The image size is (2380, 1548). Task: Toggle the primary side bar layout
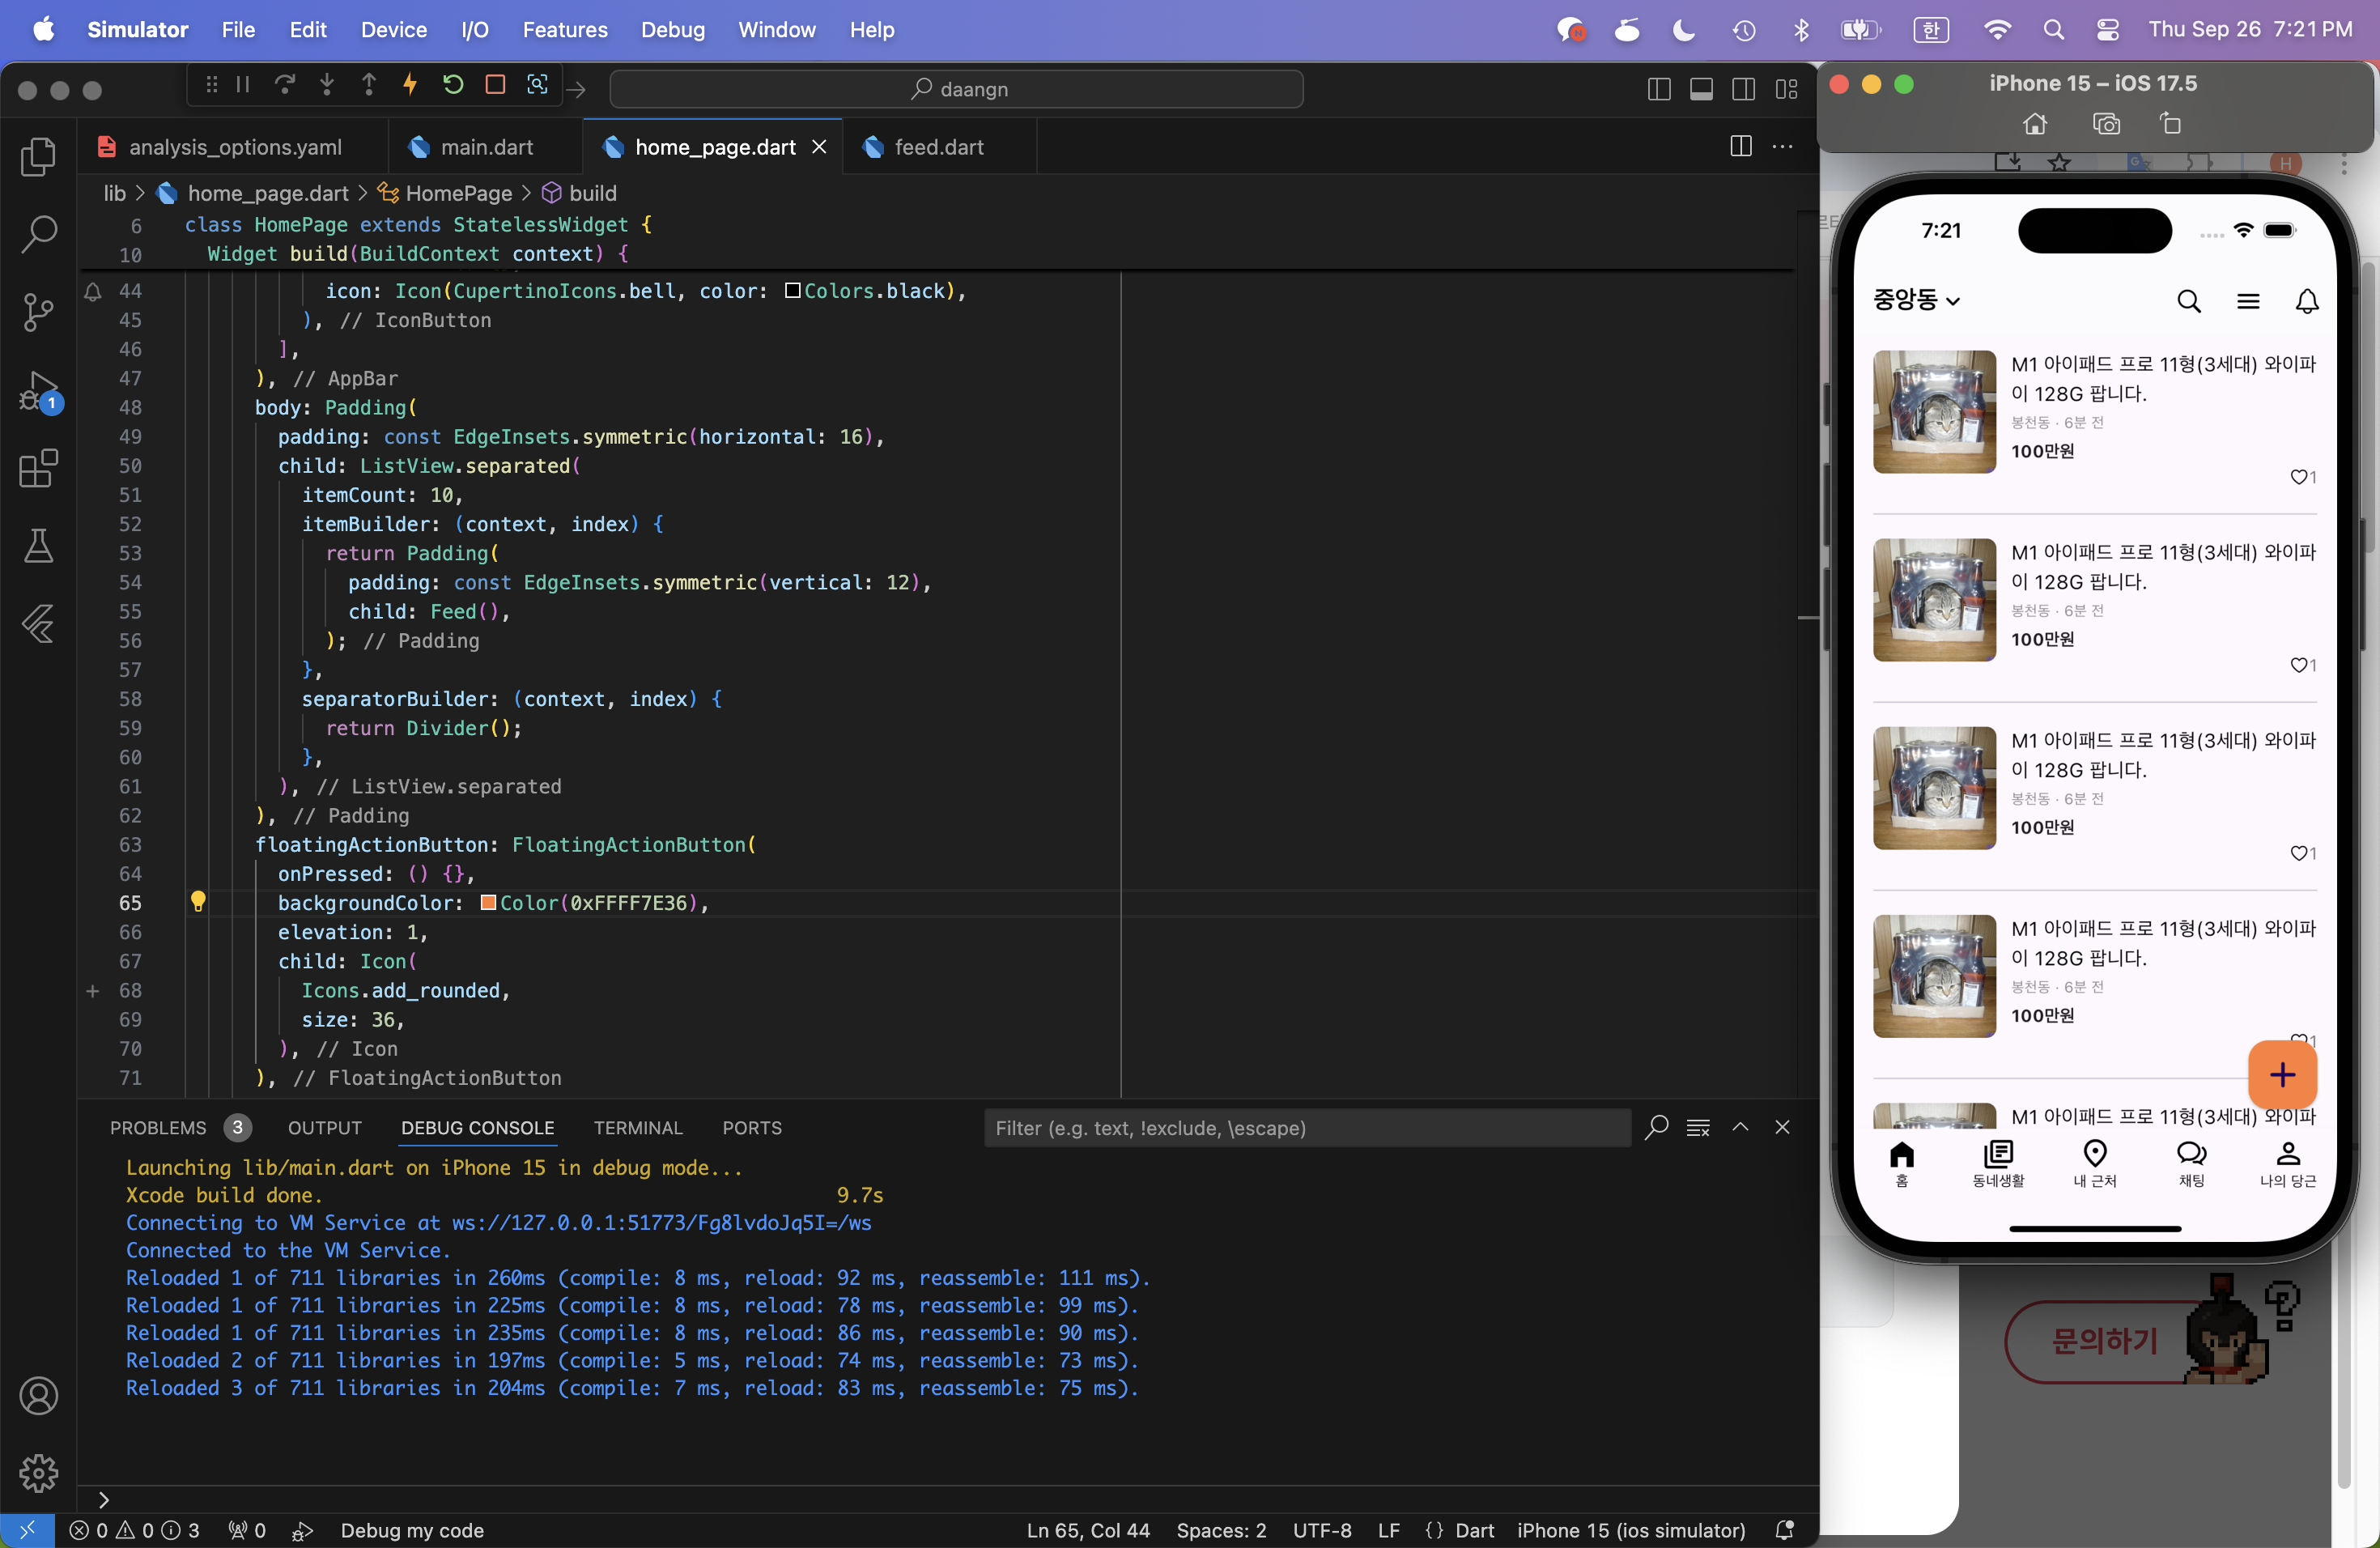[x=1659, y=89]
